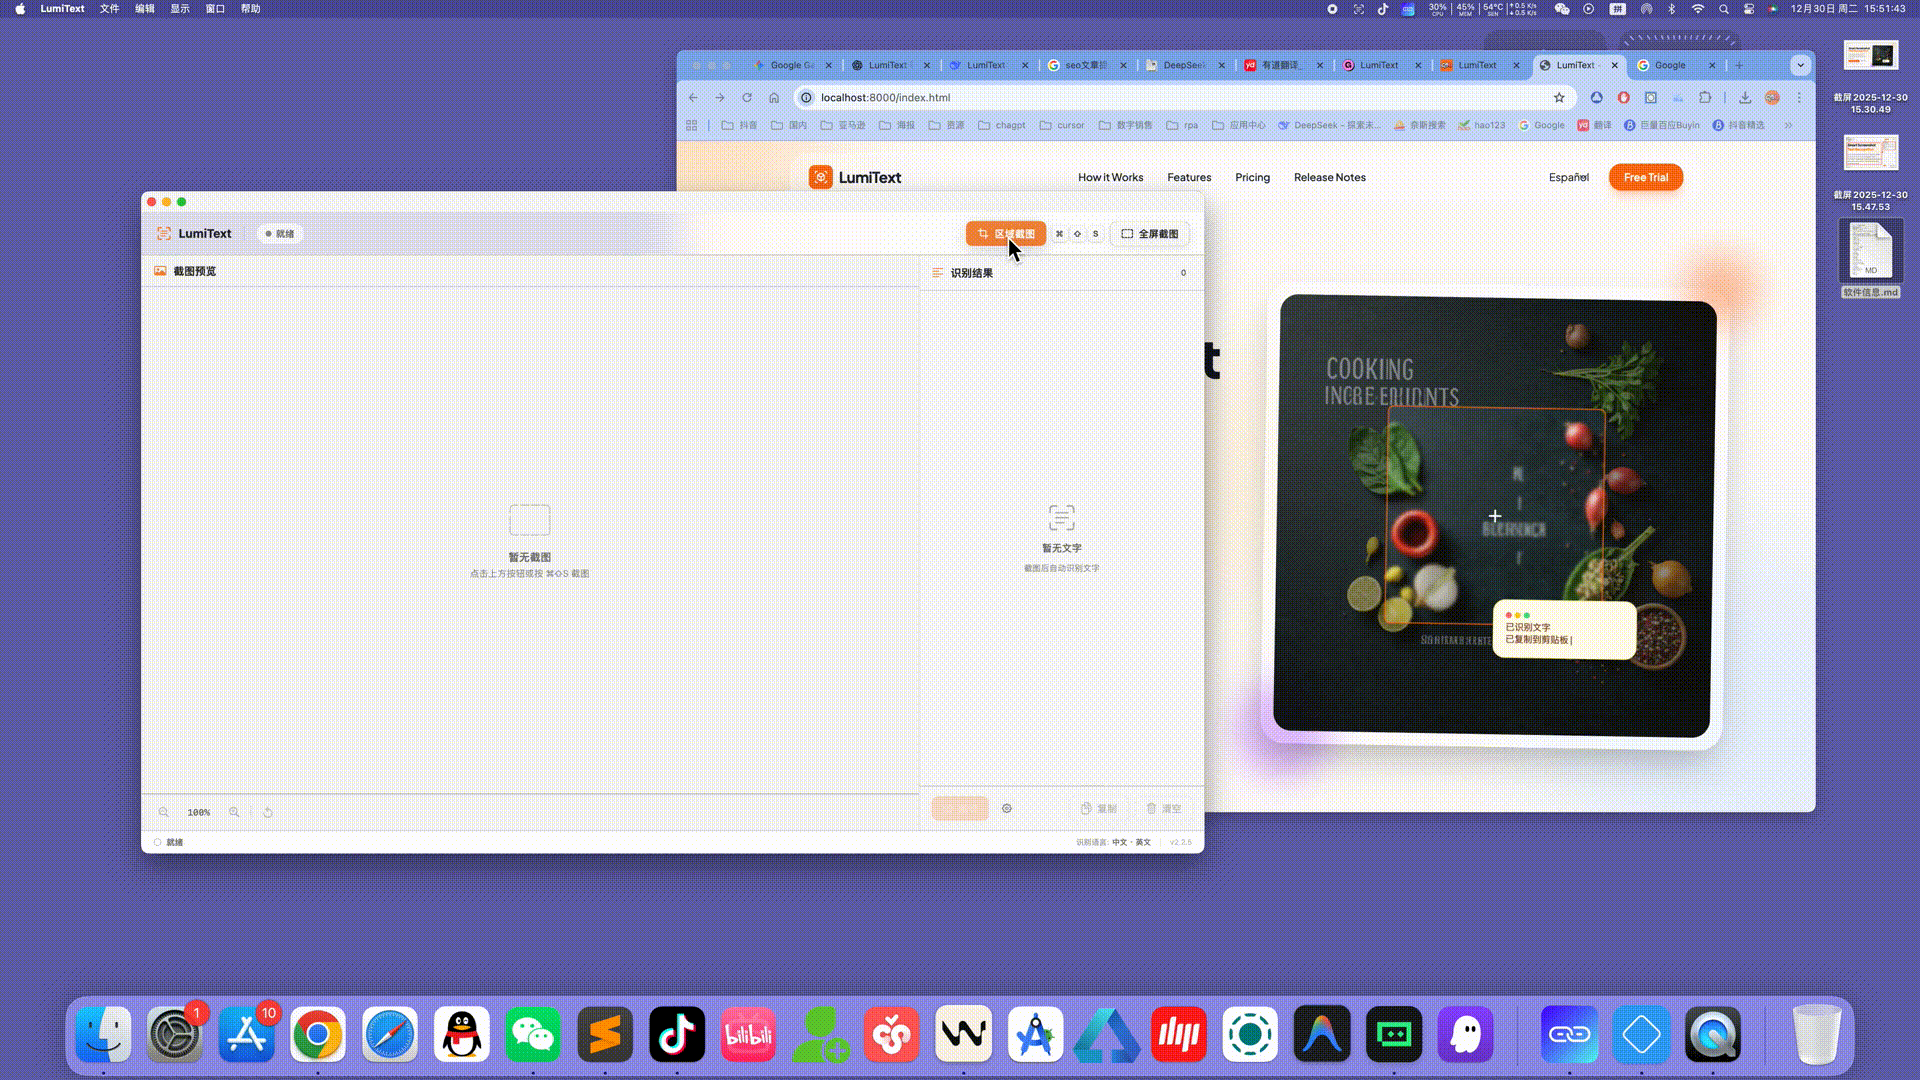Go back in Chrome

point(693,97)
